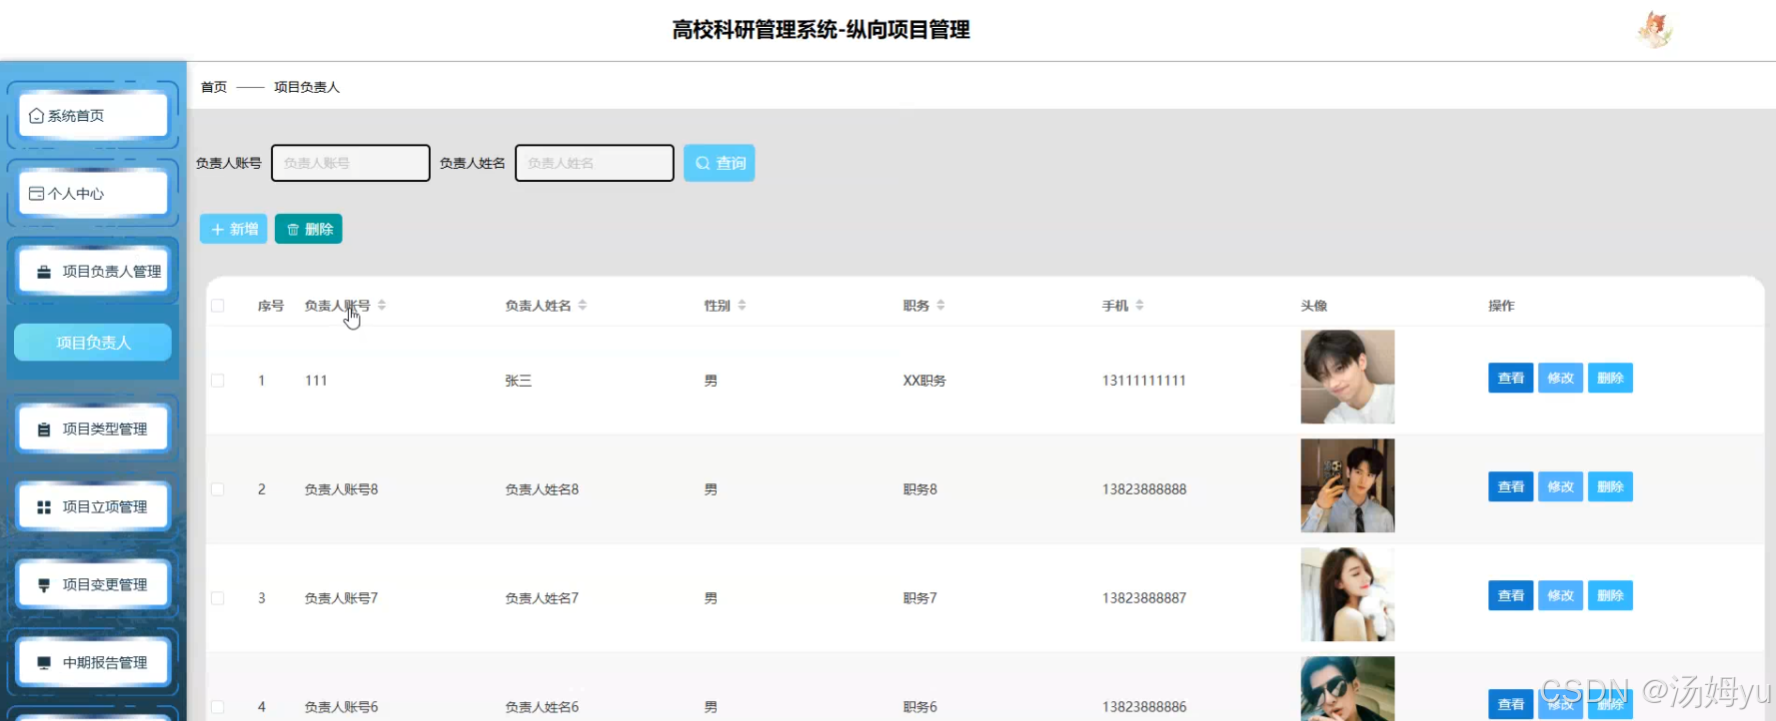Sort by 负责人账号 using its sort arrows
This screenshot has width=1776, height=721.
pyautogui.click(x=382, y=305)
